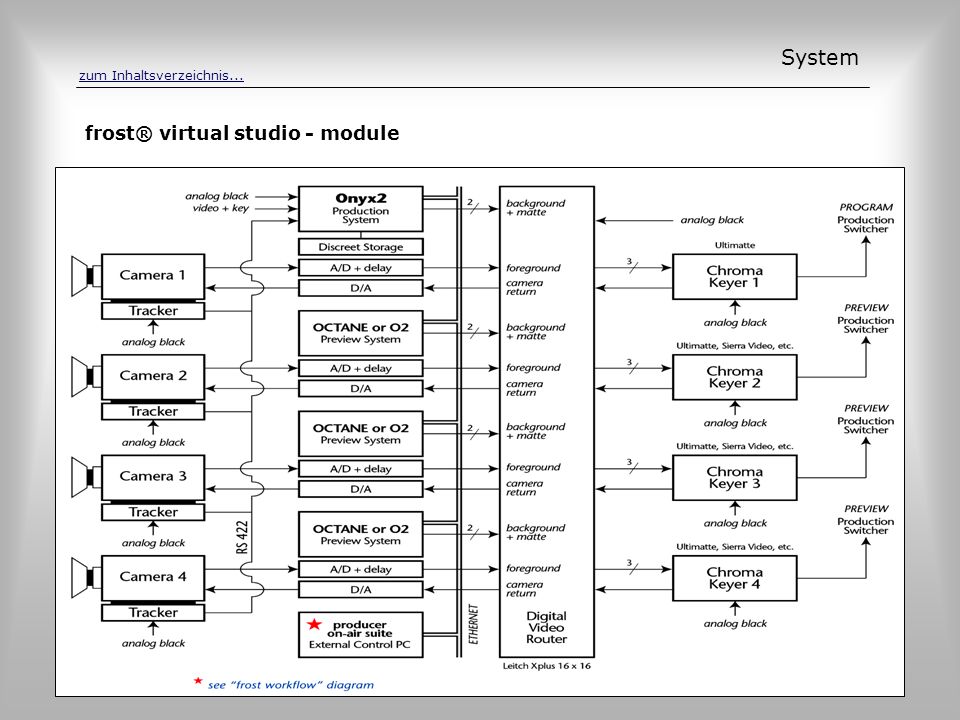Click the lens icon of Camera 4
This screenshot has width=960, height=720.
[86, 577]
